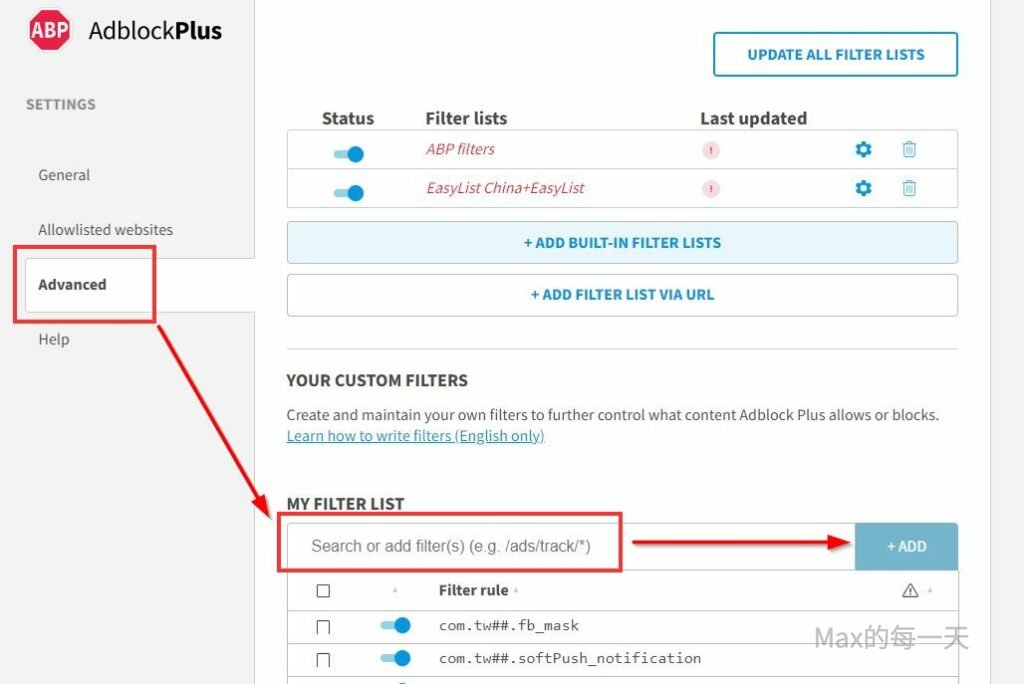This screenshot has height=684, width=1024.
Task: Toggle the com.tw##.fb_mask filter rule
Action: pos(396,626)
